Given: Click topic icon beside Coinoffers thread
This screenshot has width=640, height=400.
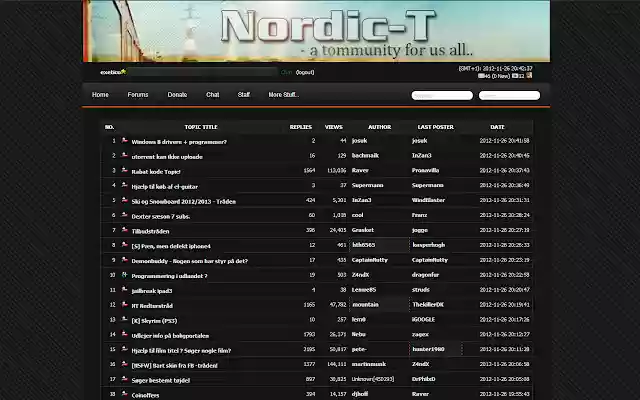Looking at the screenshot, I should tap(124, 394).
